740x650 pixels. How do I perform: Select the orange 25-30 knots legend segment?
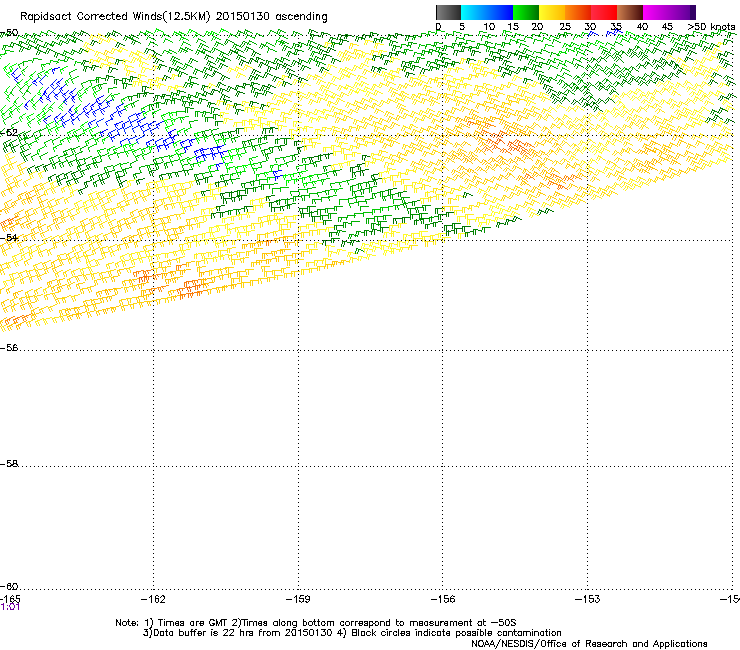coord(578,12)
